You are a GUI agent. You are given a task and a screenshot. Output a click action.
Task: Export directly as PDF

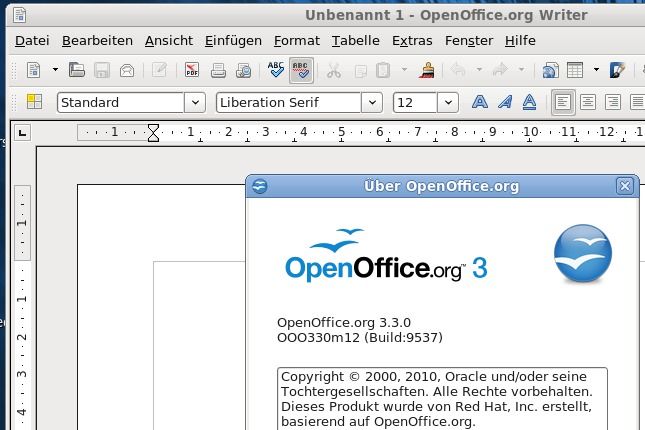(x=192, y=70)
